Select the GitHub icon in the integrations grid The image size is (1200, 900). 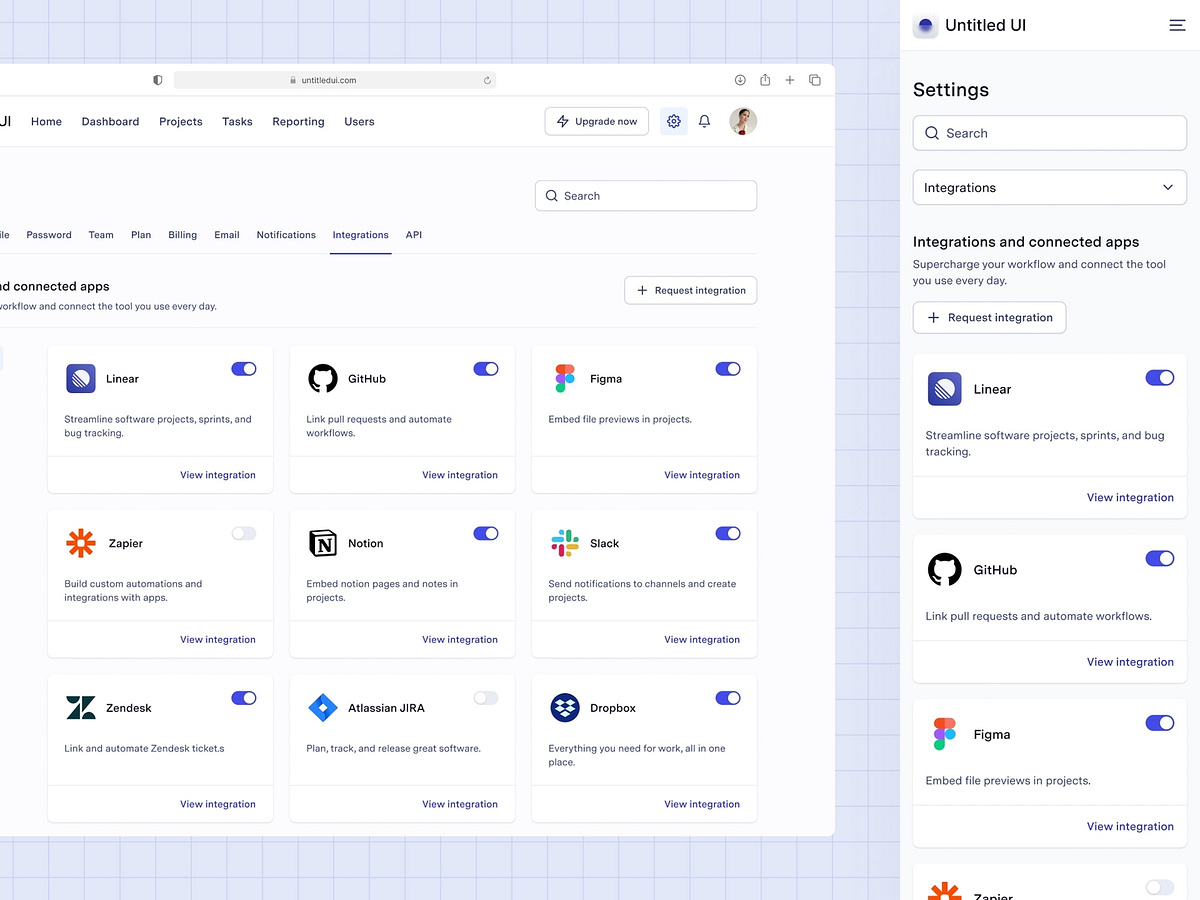pyautogui.click(x=322, y=378)
